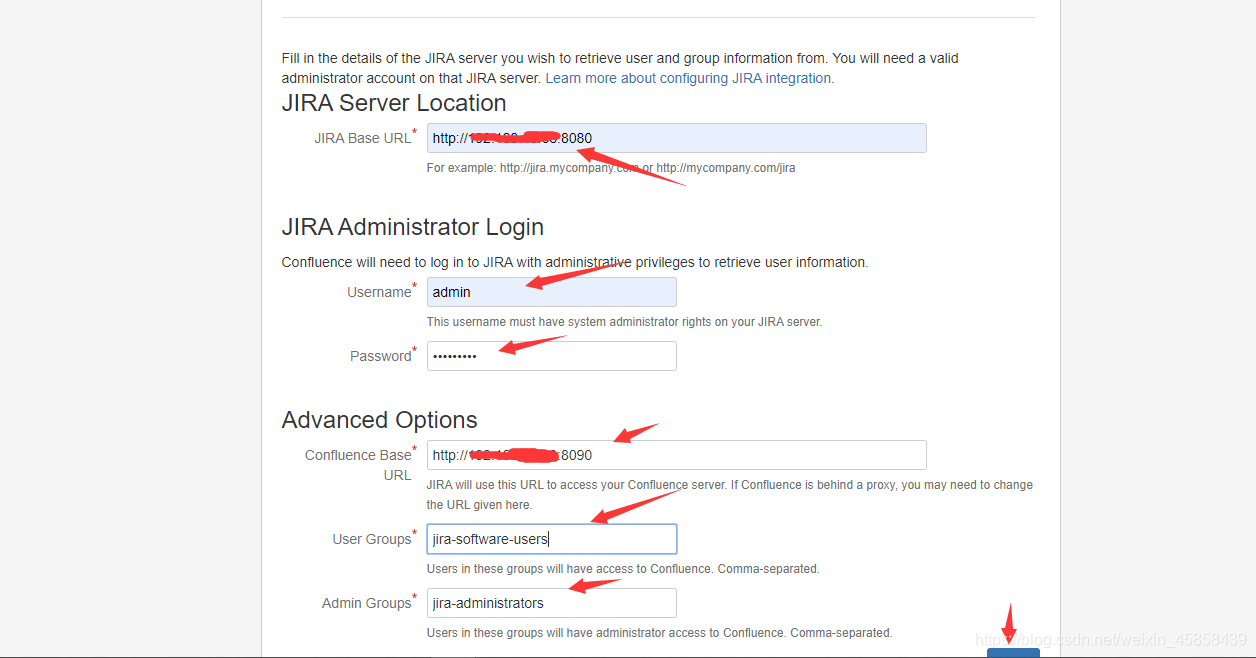Click the Advanced Options heading
1256x658 pixels.
coord(380,420)
